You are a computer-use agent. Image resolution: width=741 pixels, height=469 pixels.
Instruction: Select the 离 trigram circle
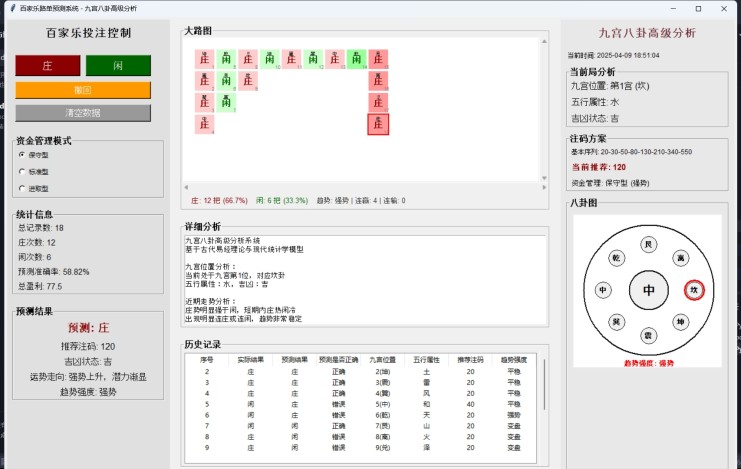(x=680, y=258)
